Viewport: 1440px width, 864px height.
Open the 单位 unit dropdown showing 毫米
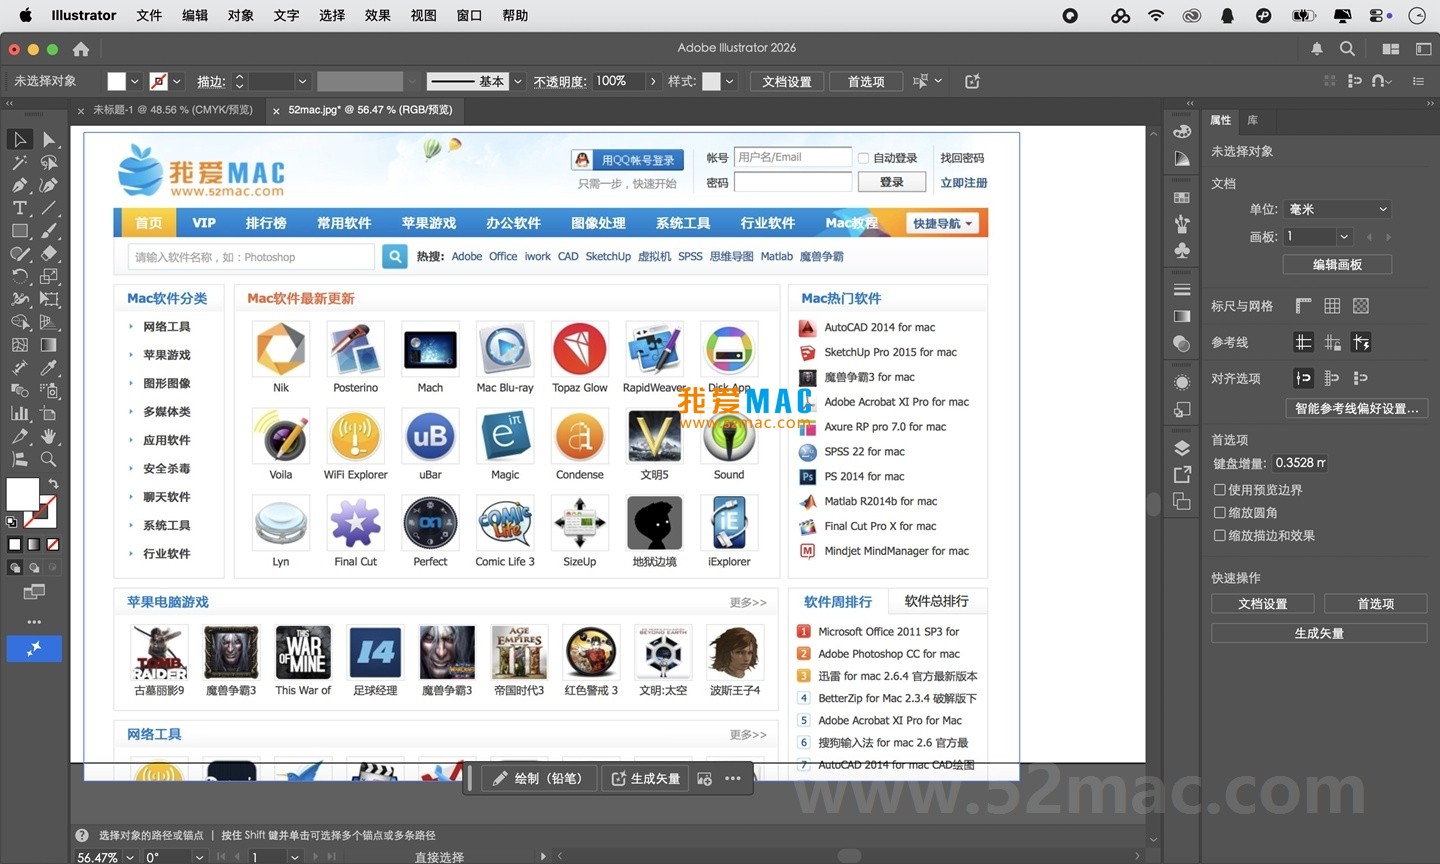tap(1337, 209)
